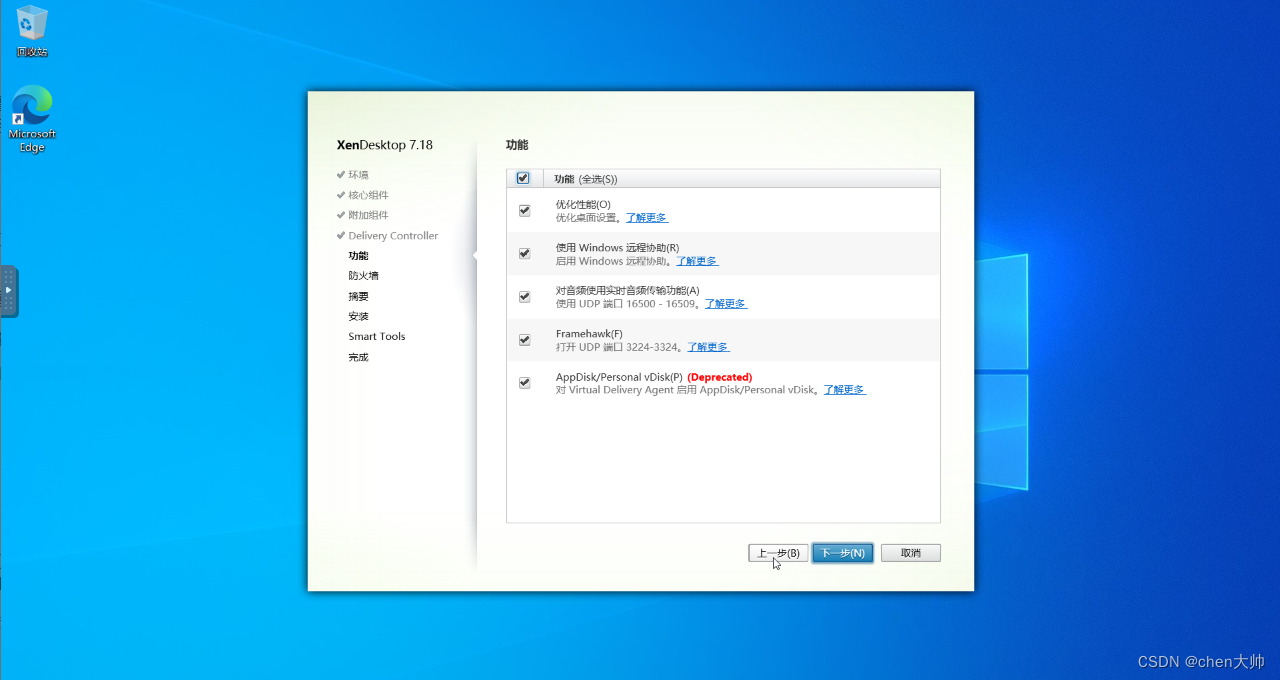Expand the left edge toolbar handle

click(9, 291)
